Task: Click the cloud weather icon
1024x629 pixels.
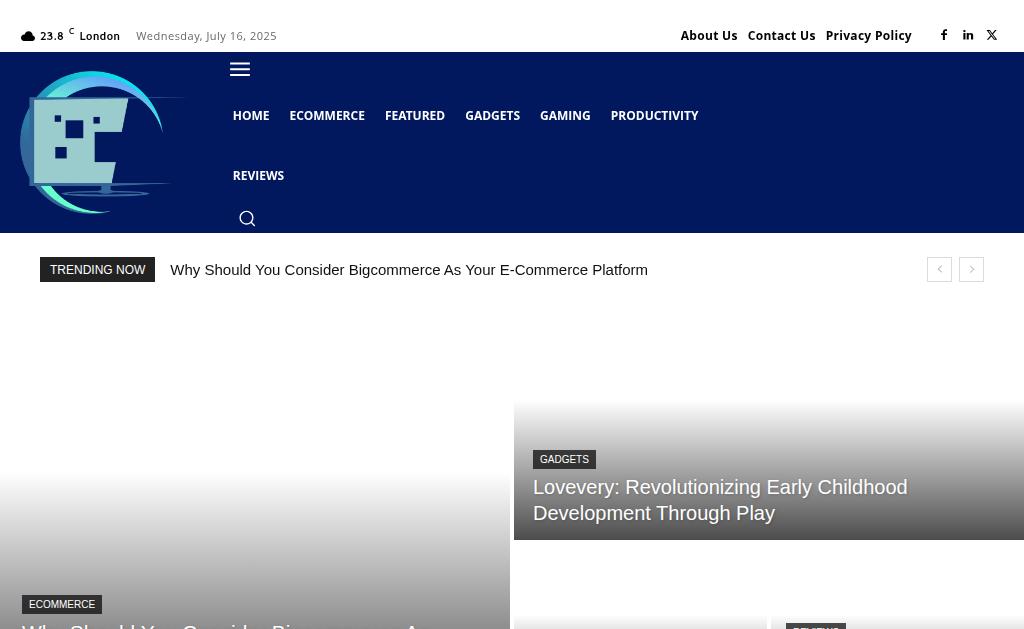Action: point(28,37)
